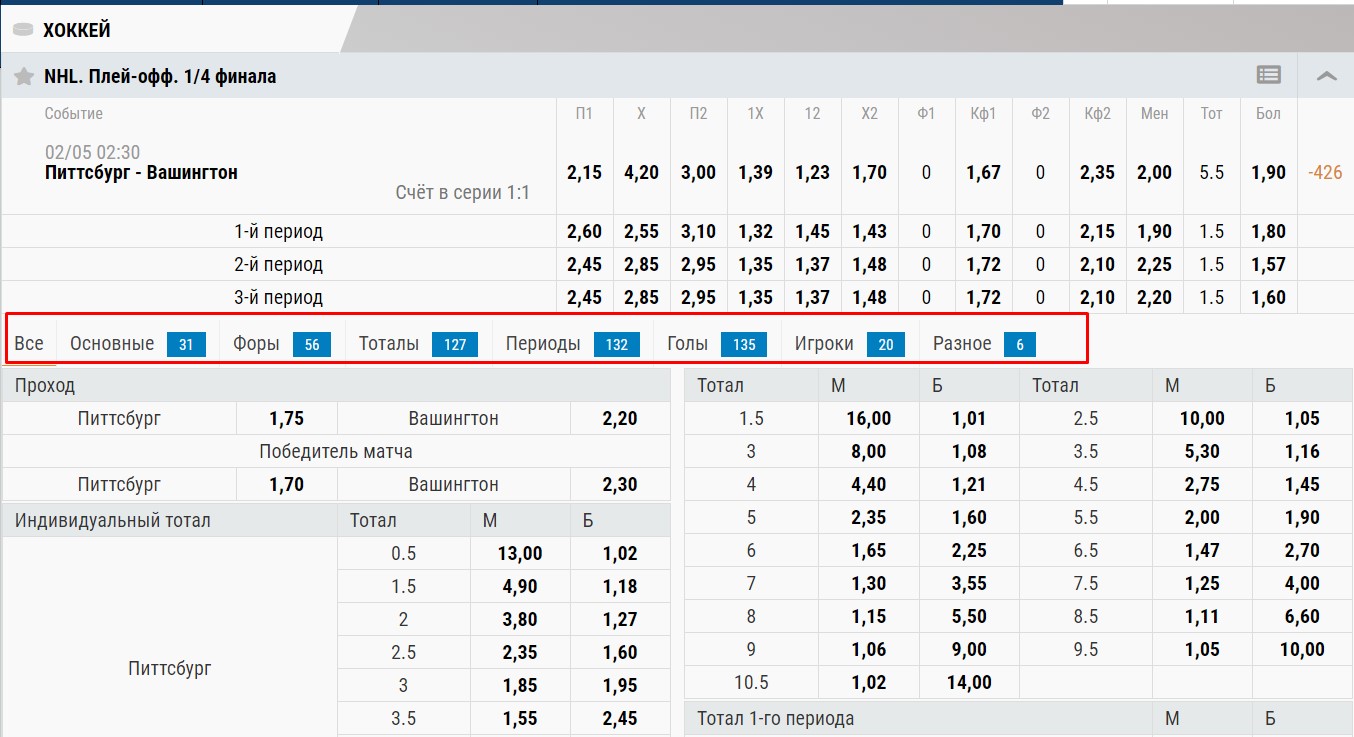Image resolution: width=1354 pixels, height=737 pixels.
Task: Switch to list view layout icon
Action: (1269, 75)
